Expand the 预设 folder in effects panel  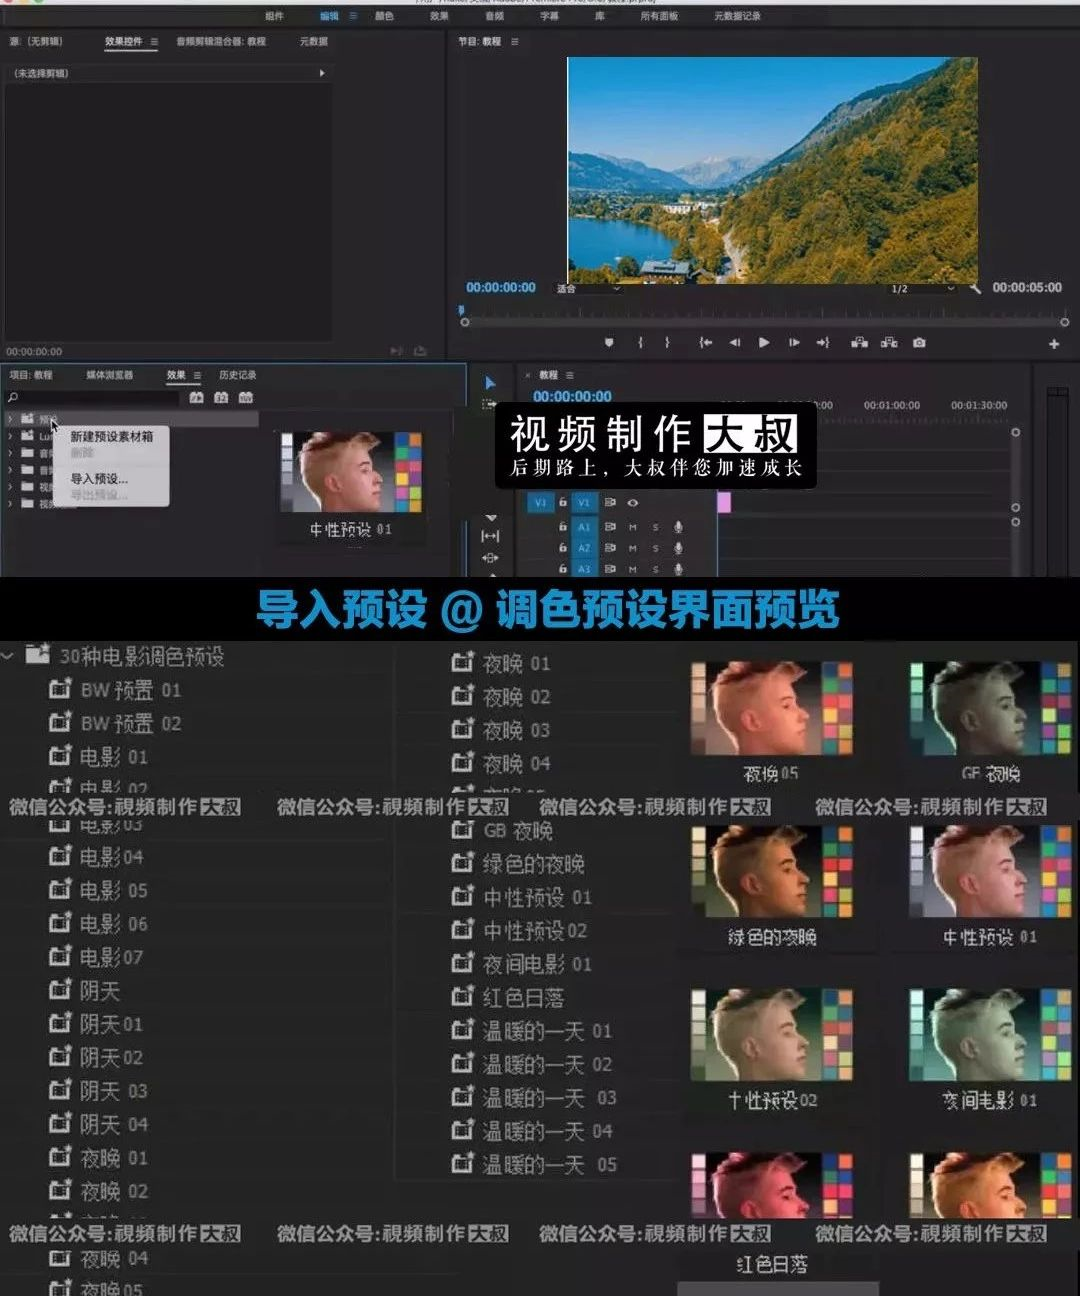point(10,419)
